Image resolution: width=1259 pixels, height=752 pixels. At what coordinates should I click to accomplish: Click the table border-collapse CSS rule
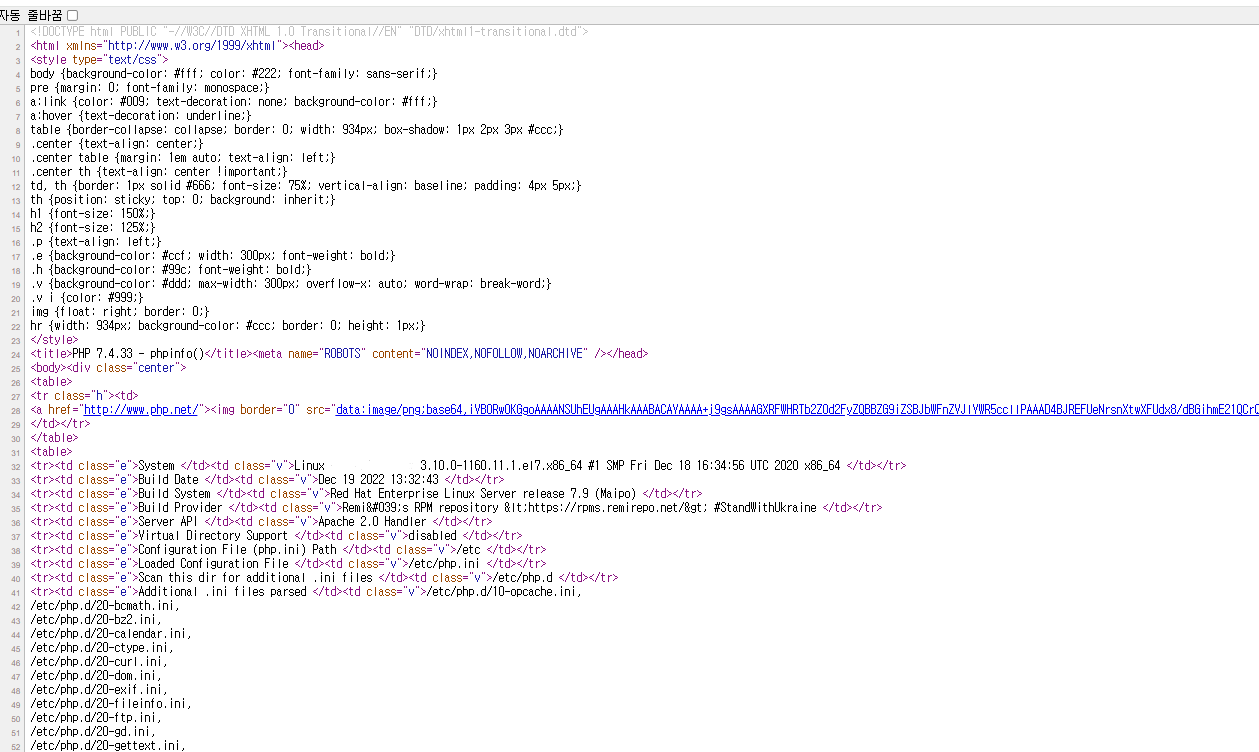pyautogui.click(x=297, y=130)
